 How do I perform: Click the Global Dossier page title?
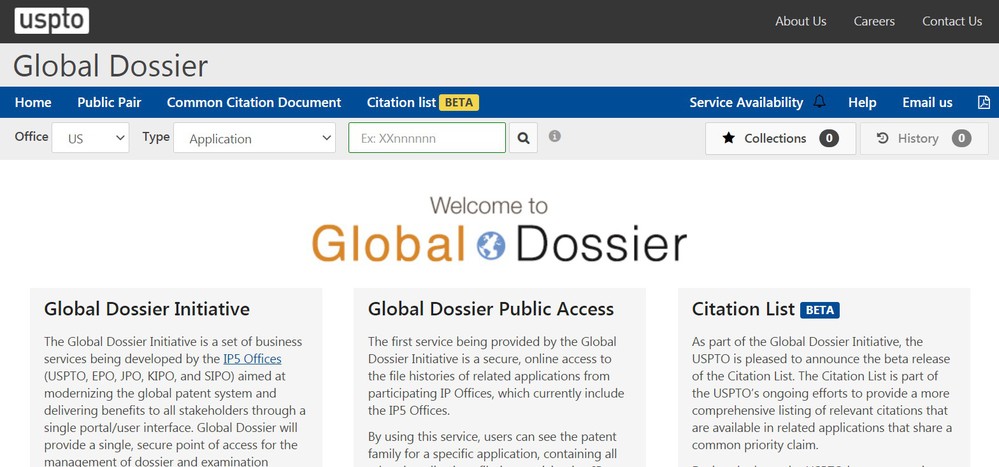pyautogui.click(x=110, y=66)
